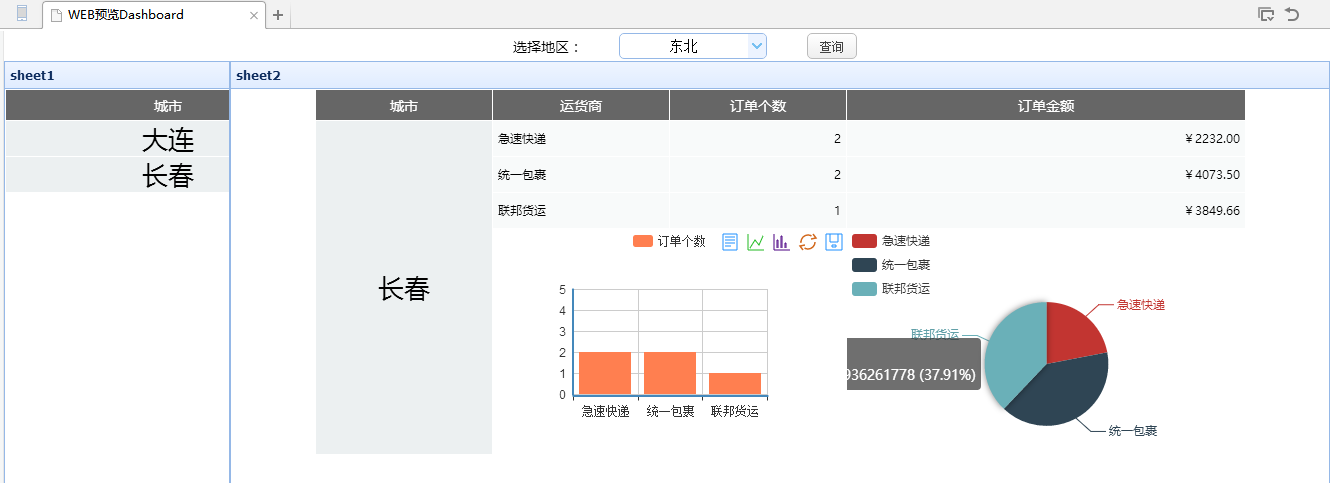Image resolution: width=1330 pixels, height=483 pixels.
Task: Click order count 2 in 统一包裹 row
Action: tap(837, 175)
